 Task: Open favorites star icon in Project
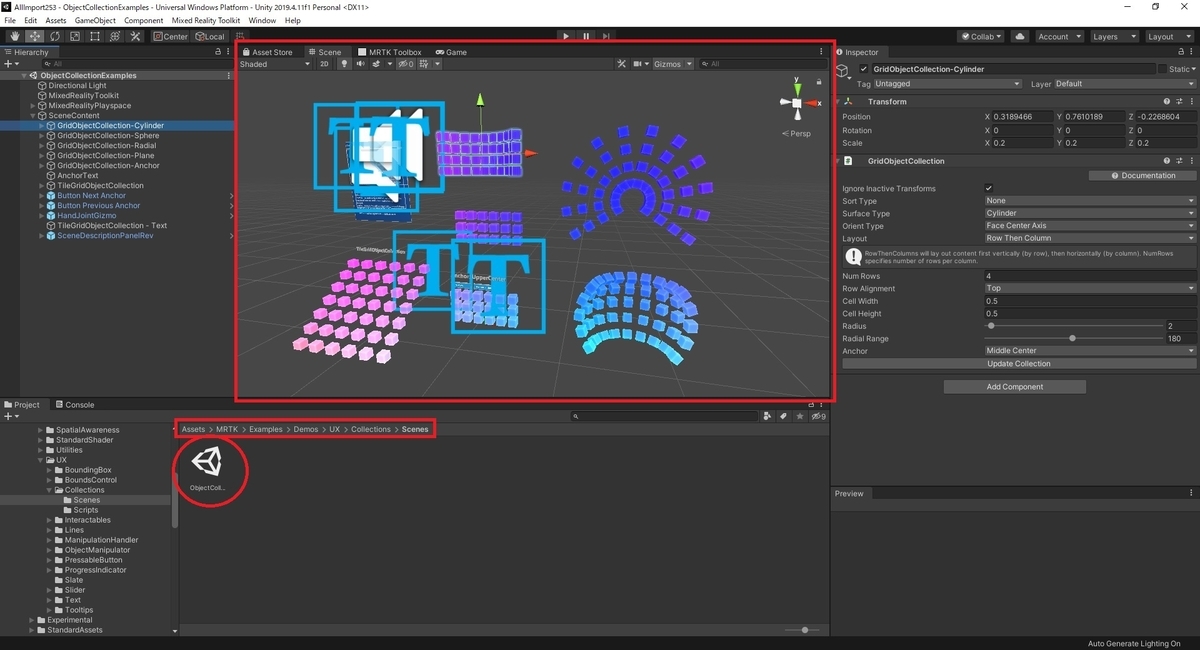[800, 416]
